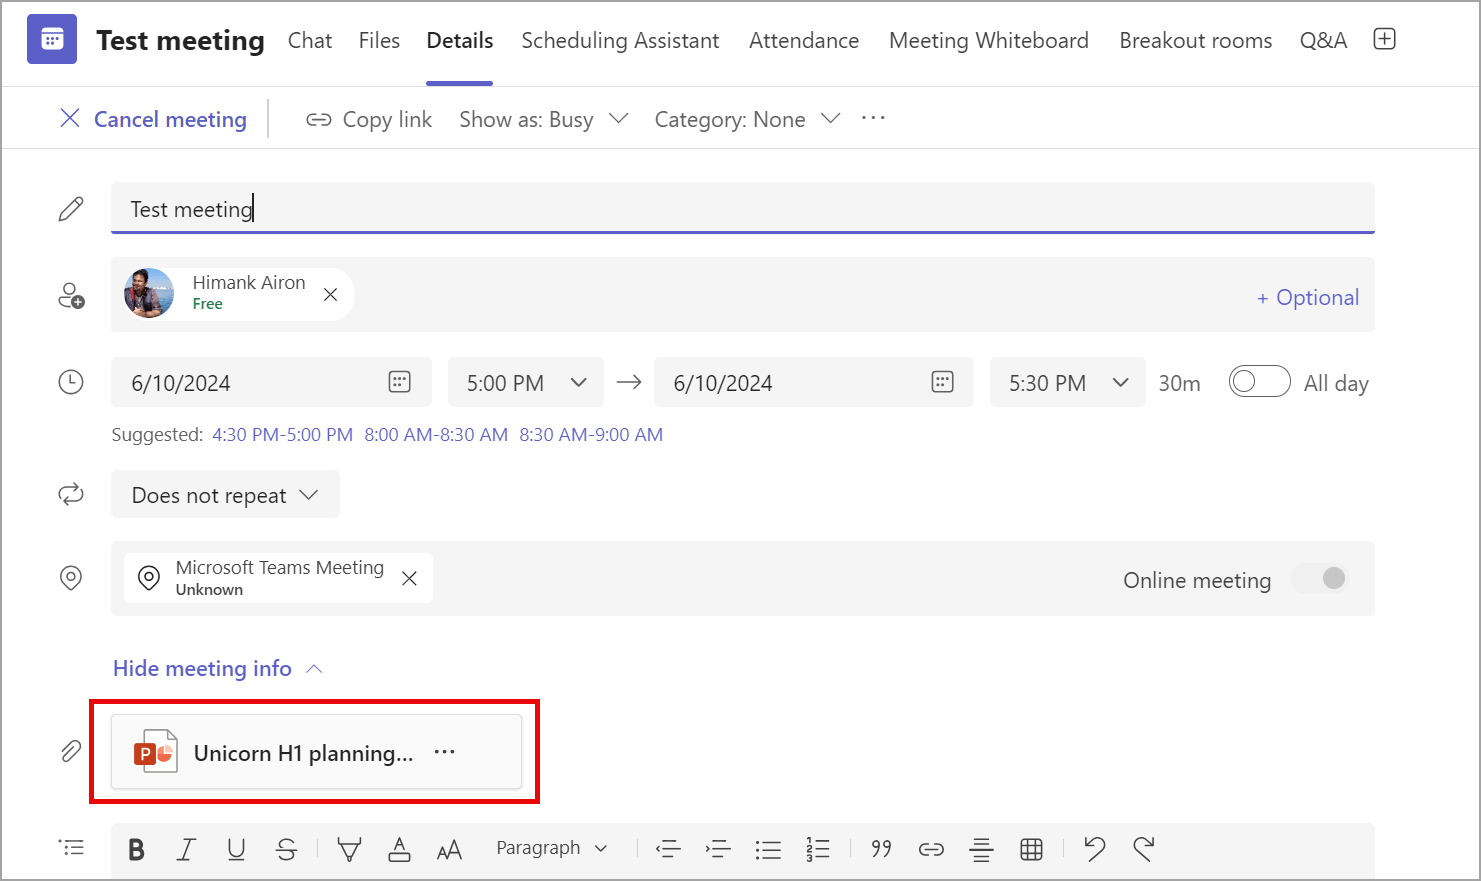Switch to the Scheduling Assistant tab

tap(620, 40)
